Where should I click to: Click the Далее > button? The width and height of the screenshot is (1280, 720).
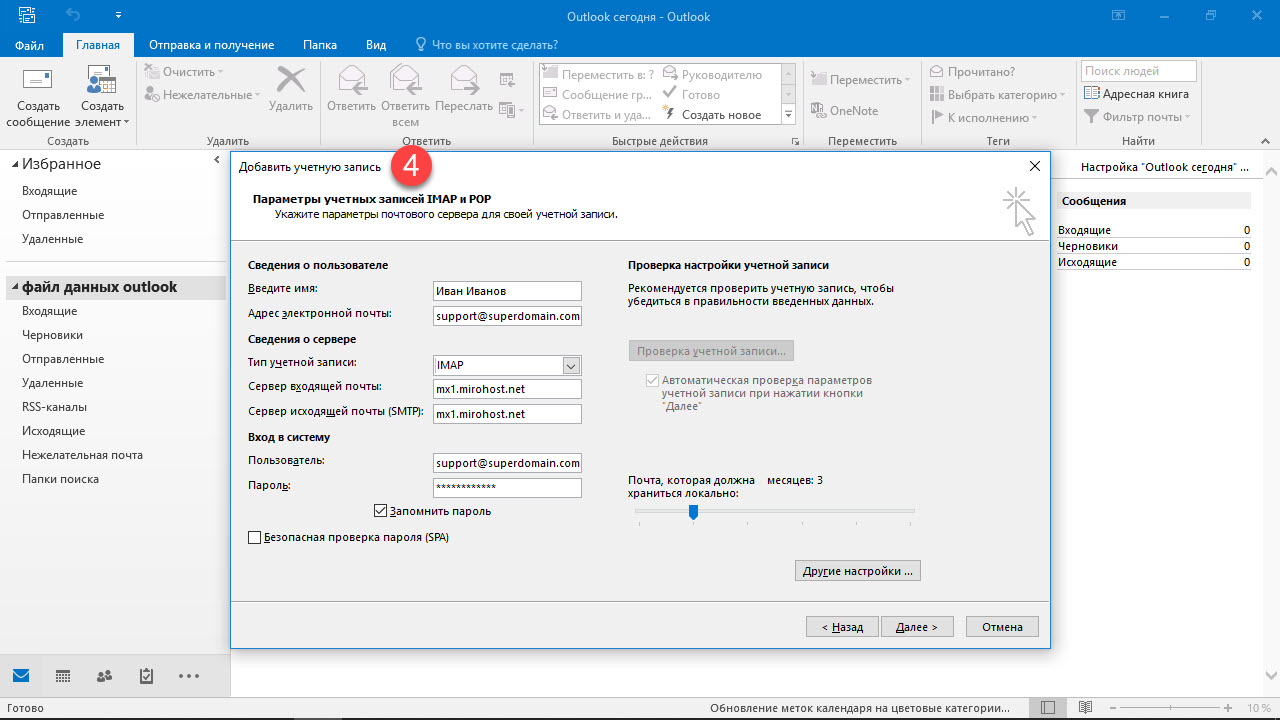(x=917, y=627)
